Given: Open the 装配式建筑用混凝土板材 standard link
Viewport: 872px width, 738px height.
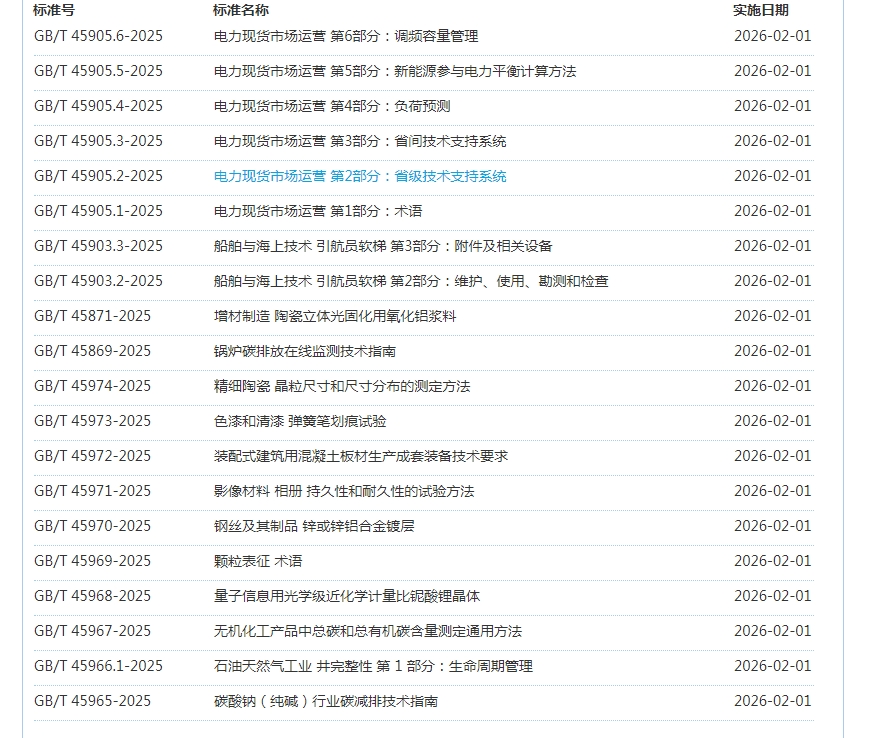Looking at the screenshot, I should click(x=361, y=456).
